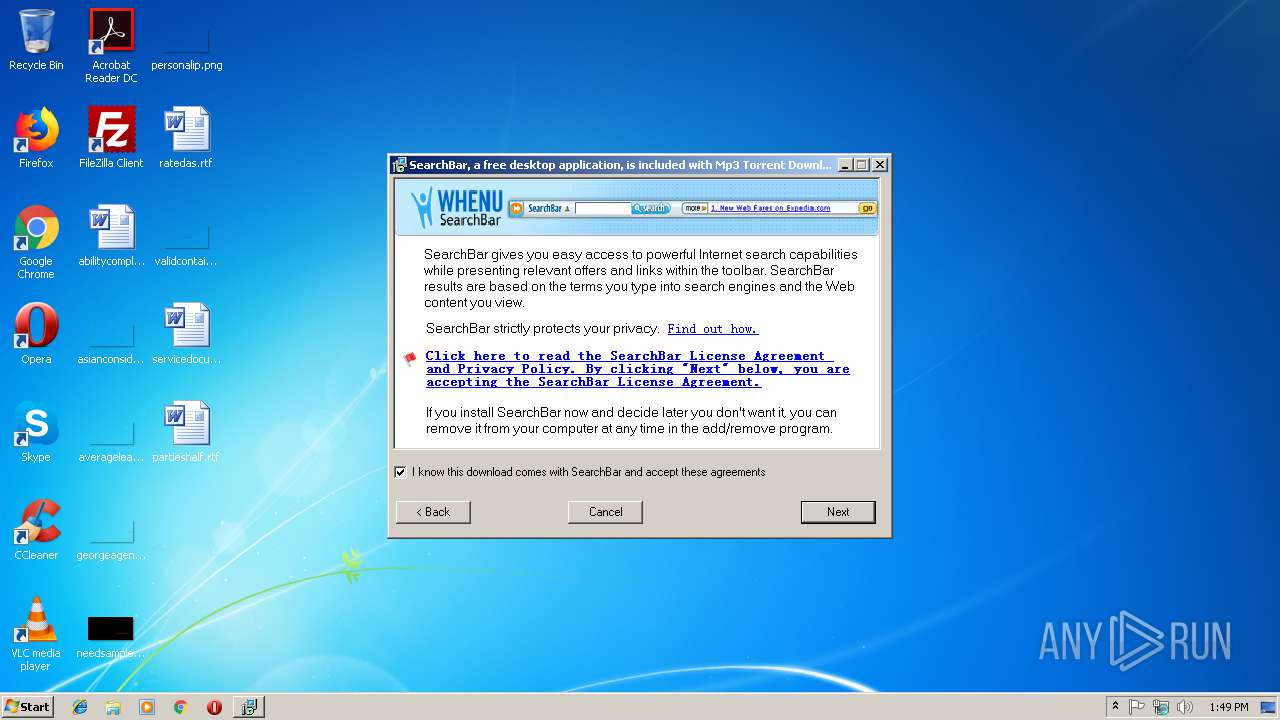Select ratedas.rtf document icon
The height and width of the screenshot is (720, 1280).
click(186, 138)
